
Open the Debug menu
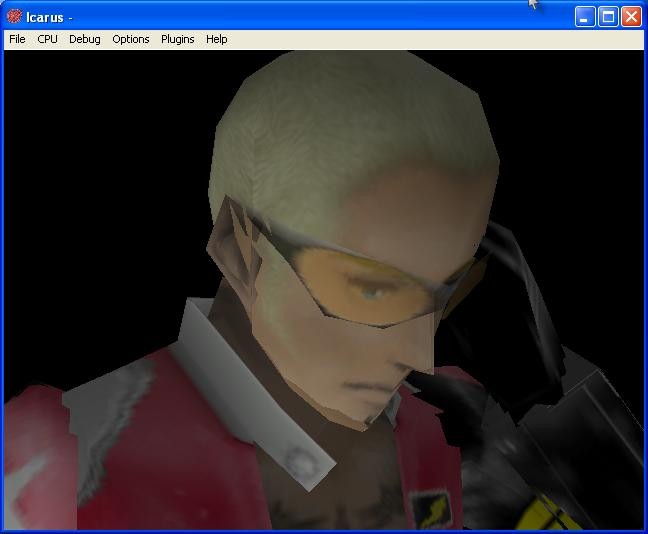[x=85, y=39]
